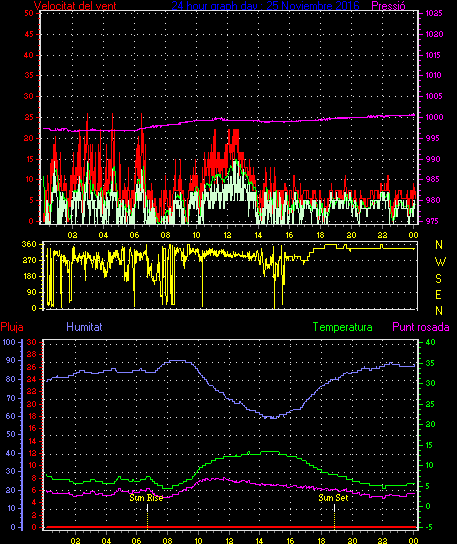Click the 50 humidity axis value
Image resolution: width=457 pixels, height=544 pixels.
(x=11, y=434)
